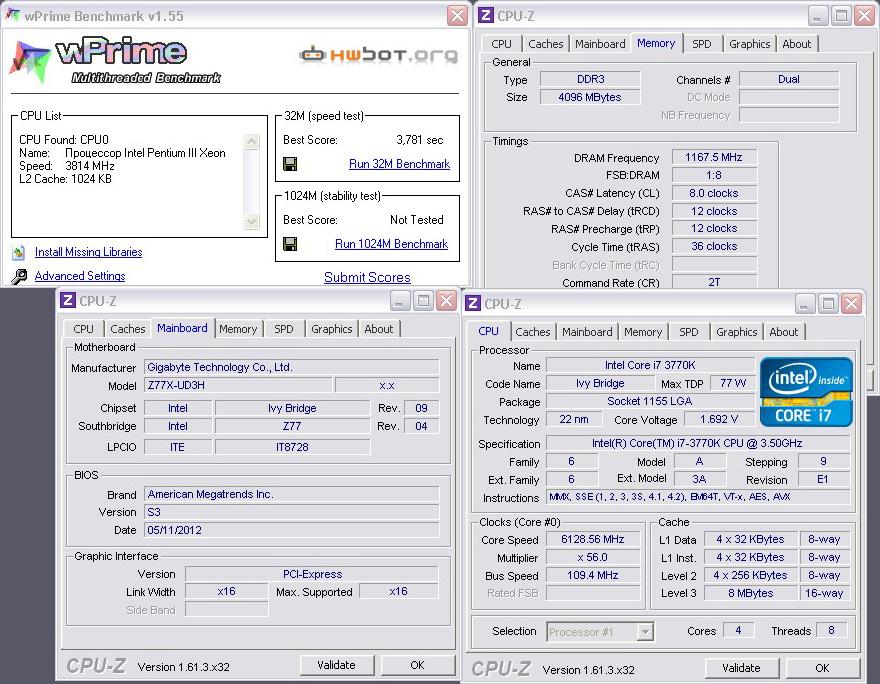The width and height of the screenshot is (880, 684).
Task: Close the wPrime Benchmark window
Action: [x=457, y=16]
